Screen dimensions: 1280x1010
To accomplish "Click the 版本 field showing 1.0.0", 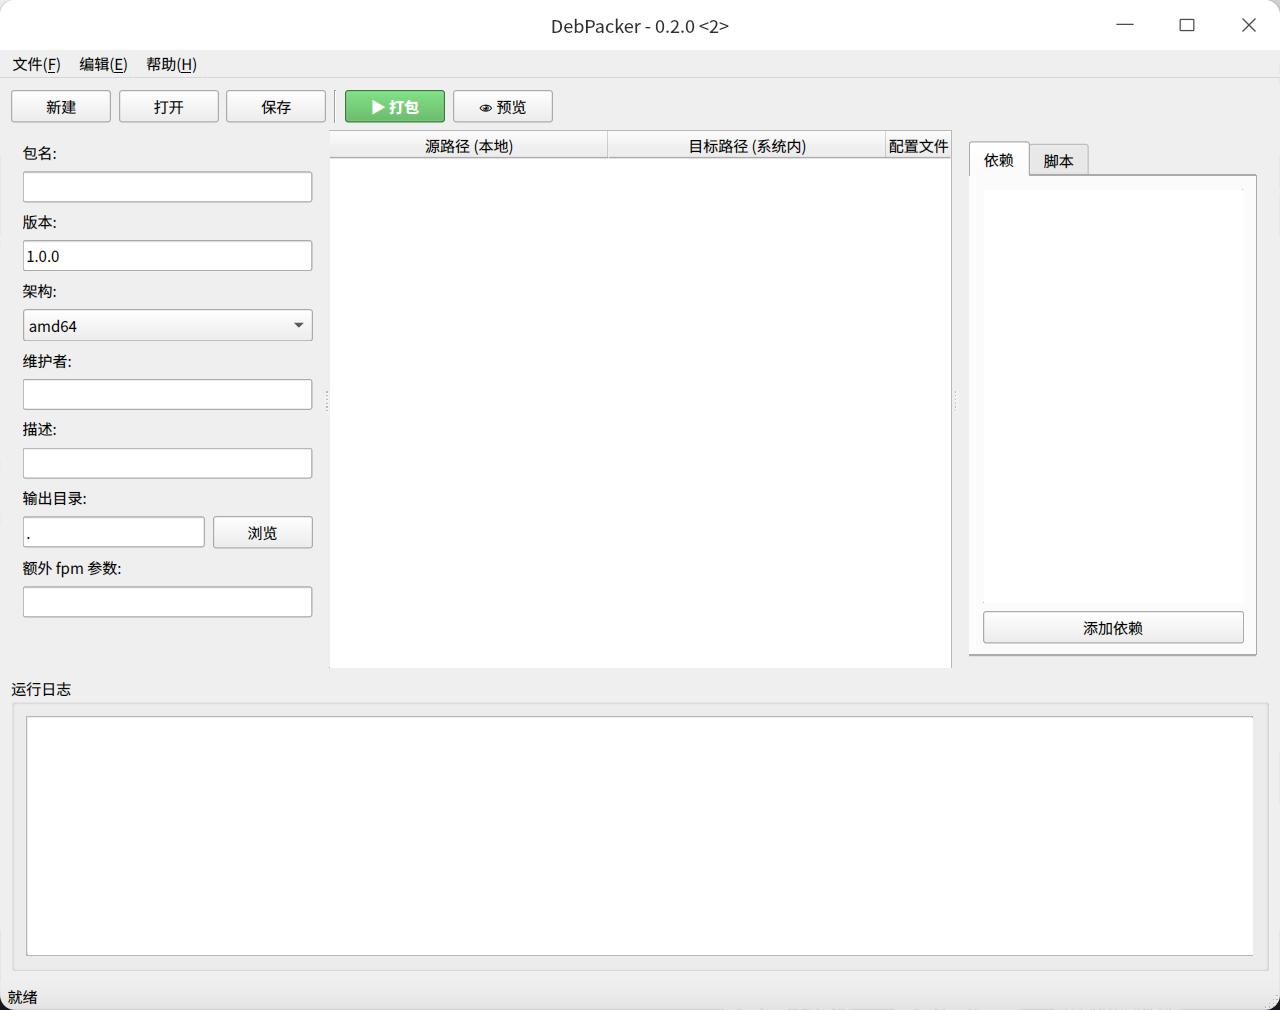I will tap(168, 256).
